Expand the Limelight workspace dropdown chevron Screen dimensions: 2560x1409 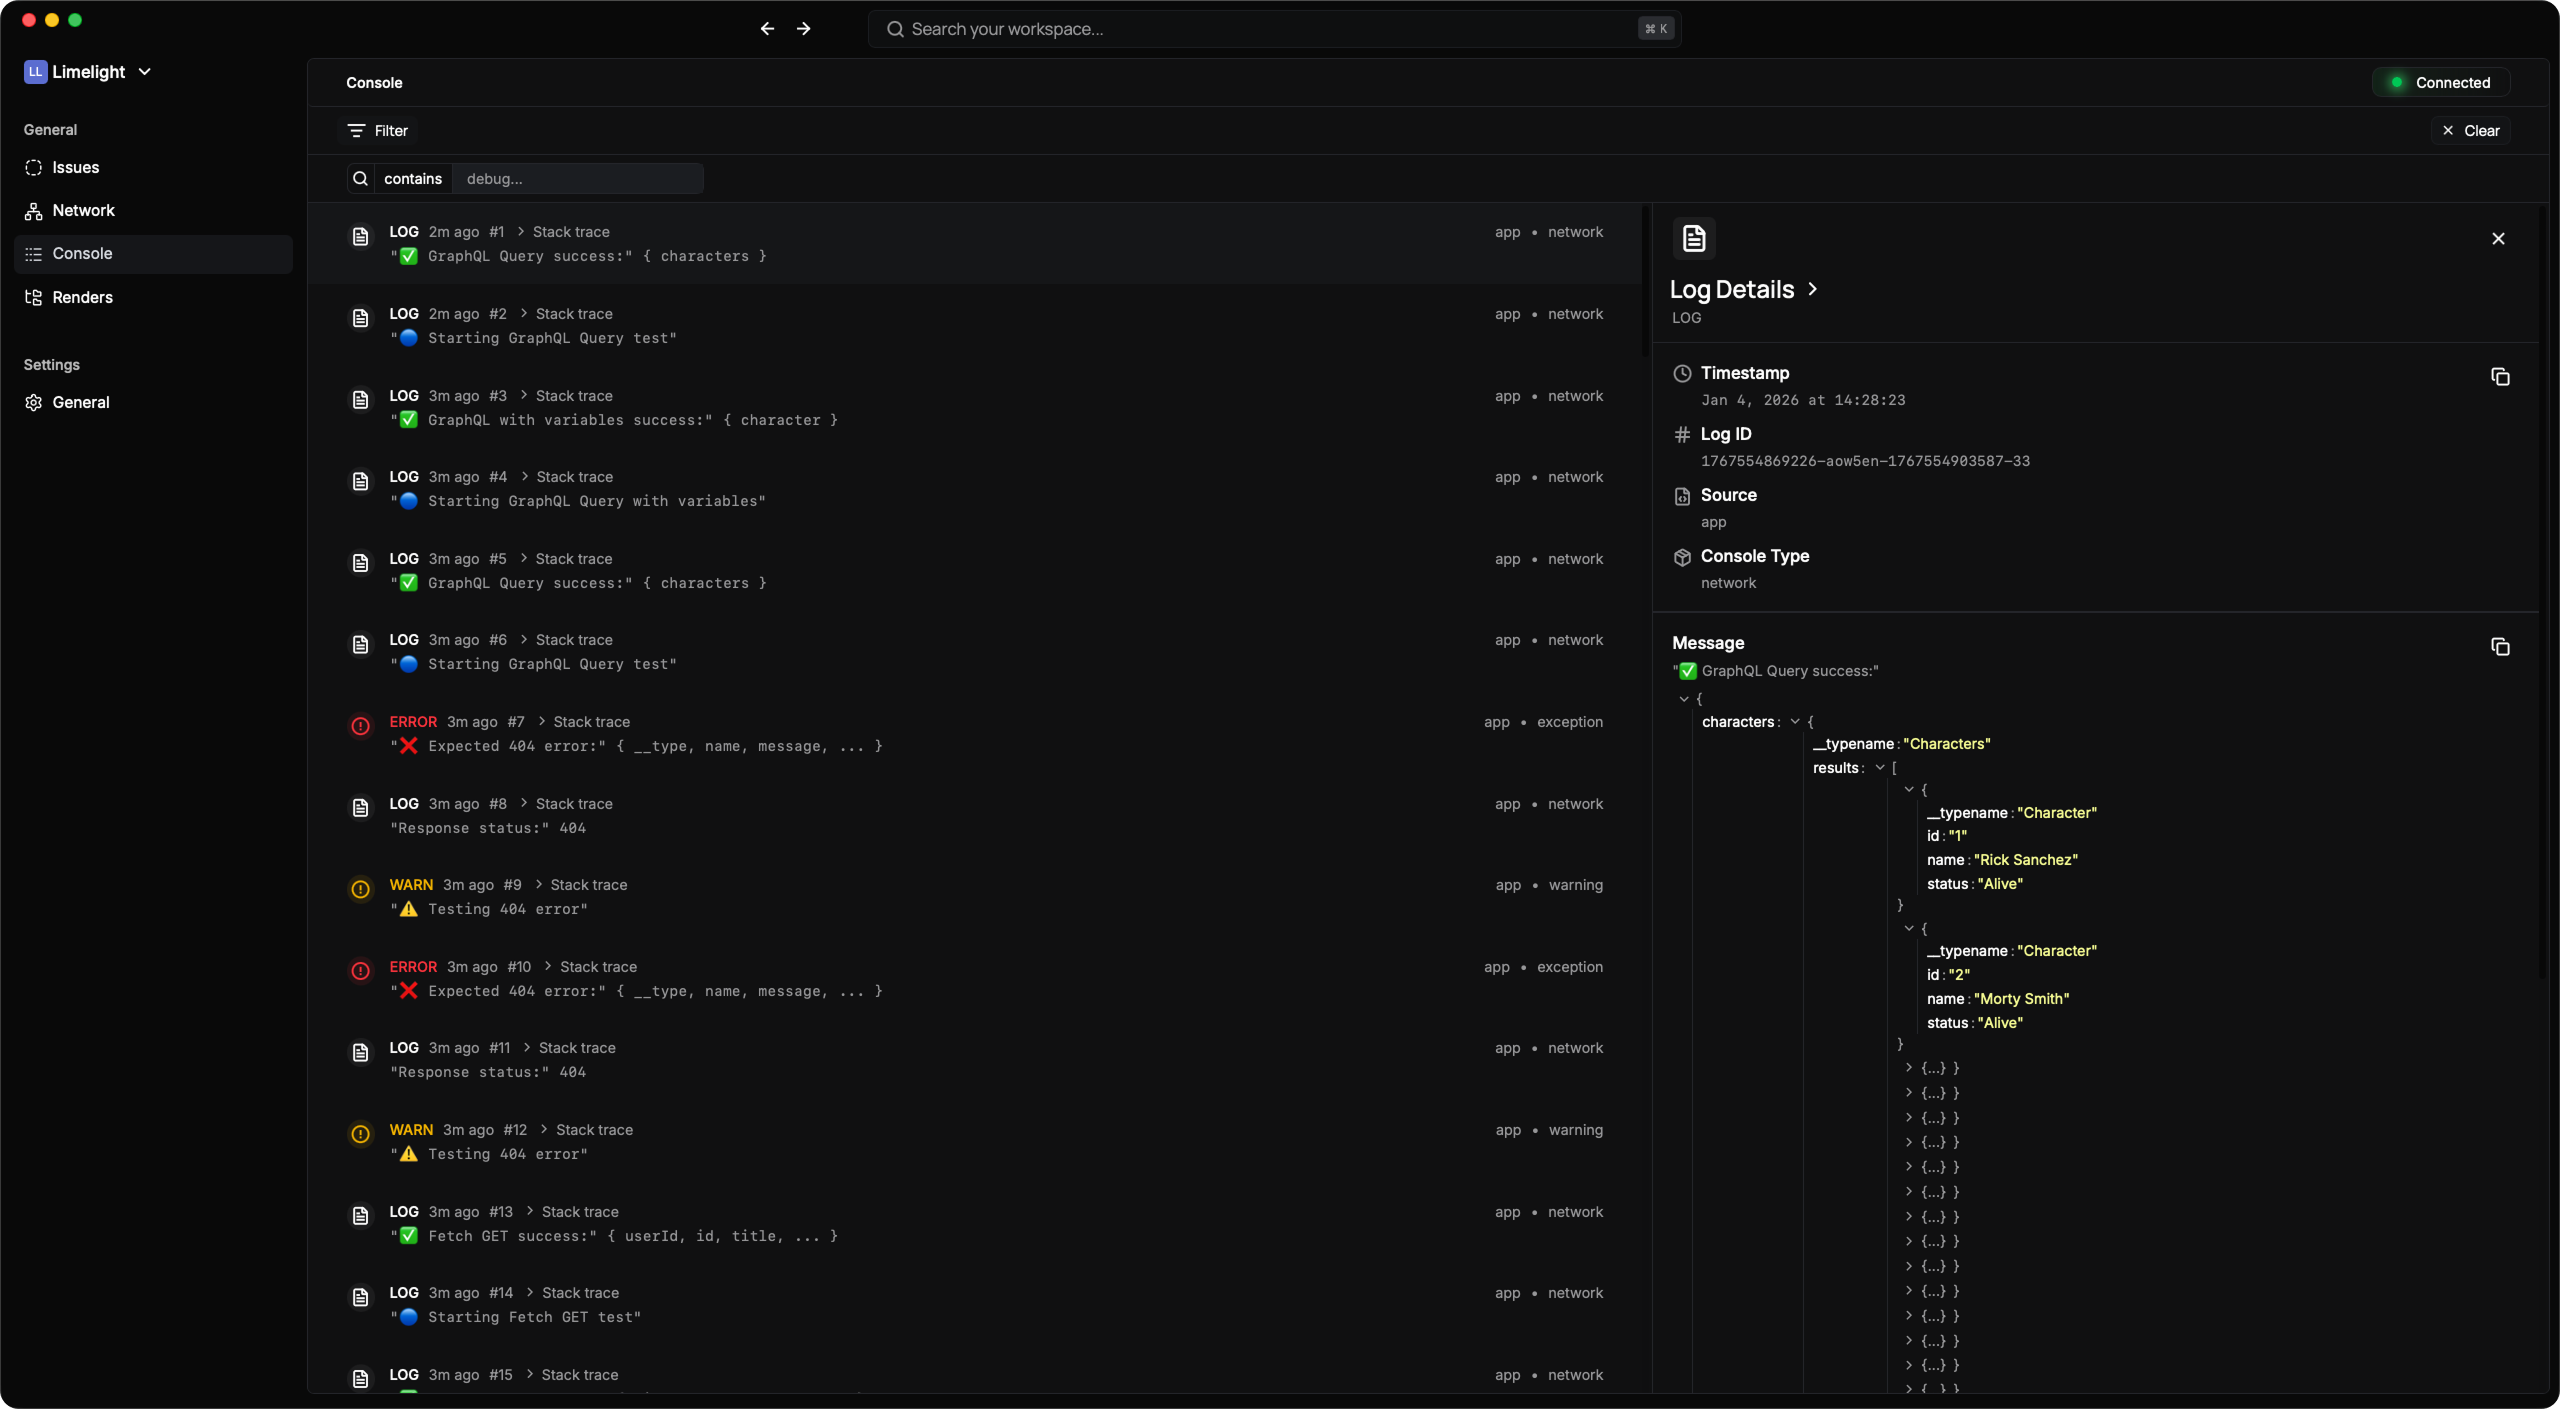point(146,71)
